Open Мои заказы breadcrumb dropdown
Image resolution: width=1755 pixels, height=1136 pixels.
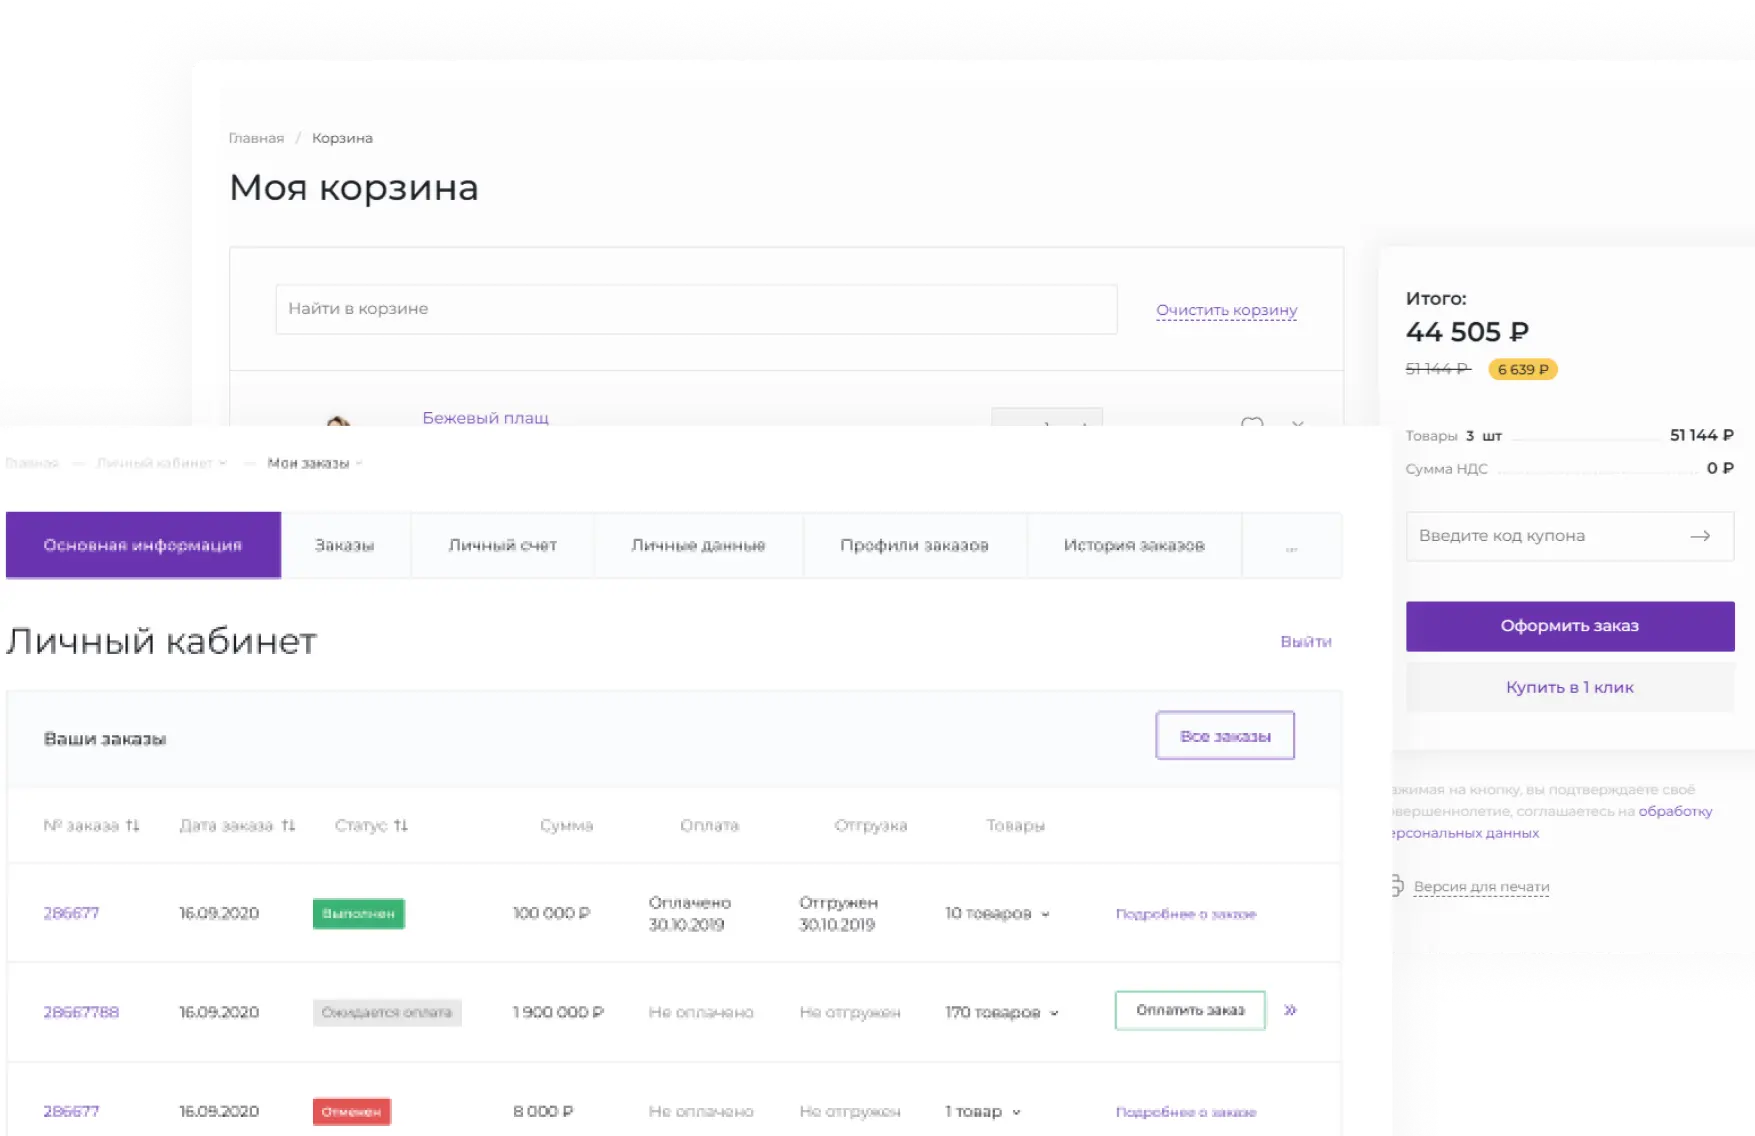[357, 462]
